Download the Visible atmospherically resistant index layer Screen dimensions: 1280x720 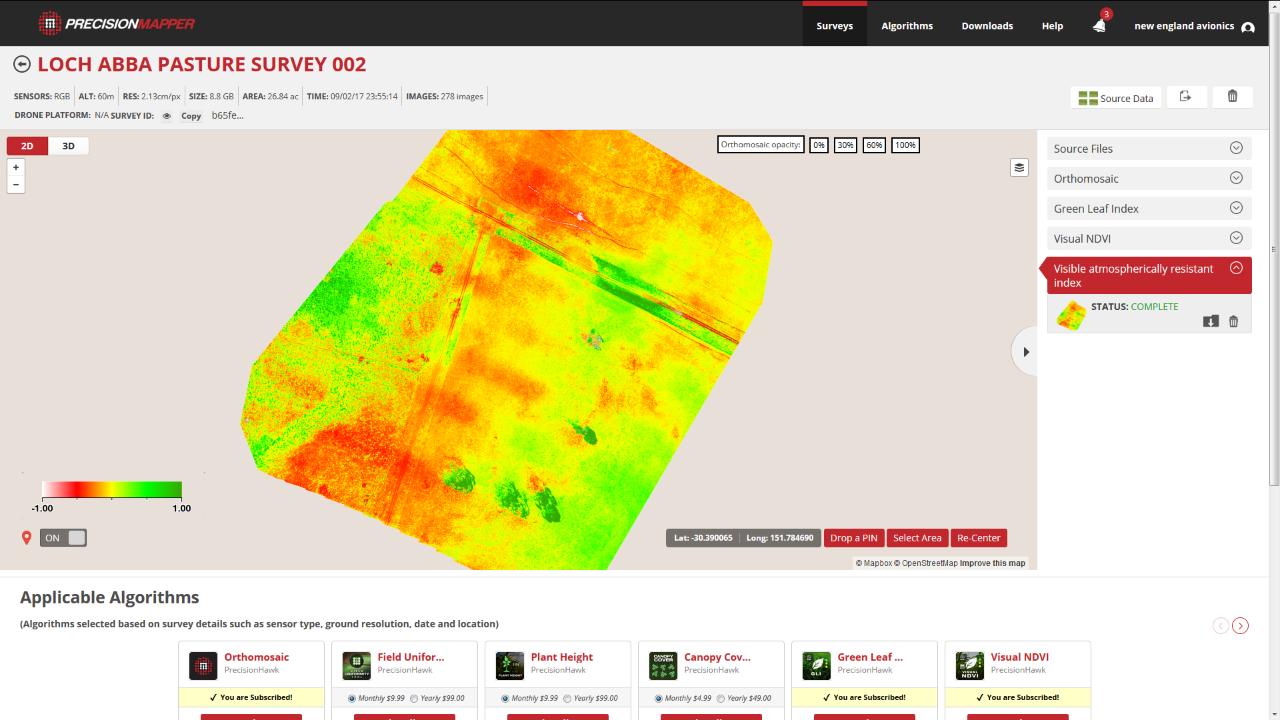(1210, 322)
